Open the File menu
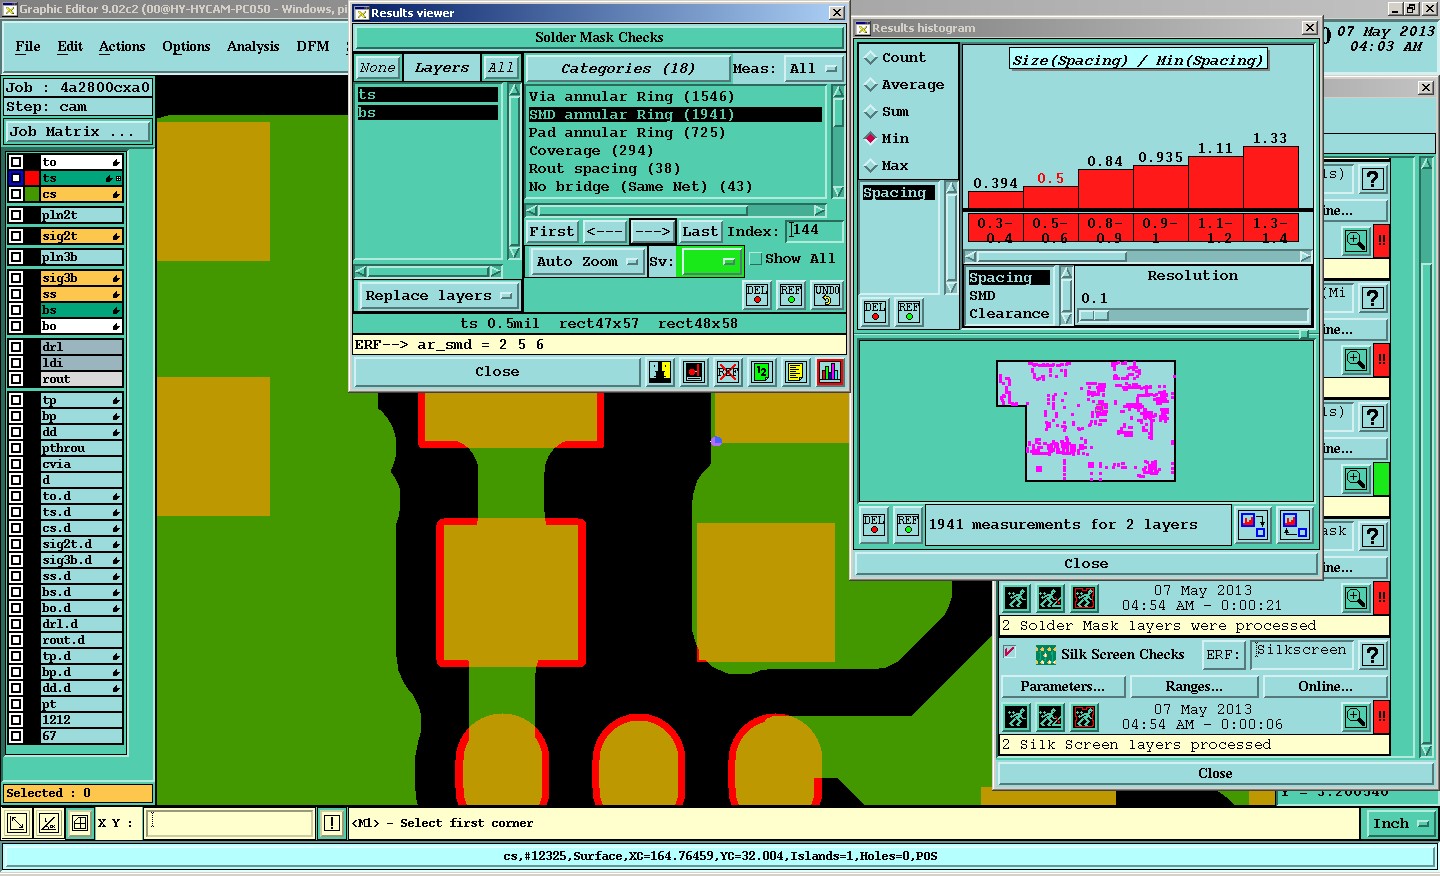This screenshot has height=876, width=1440. coord(28,47)
